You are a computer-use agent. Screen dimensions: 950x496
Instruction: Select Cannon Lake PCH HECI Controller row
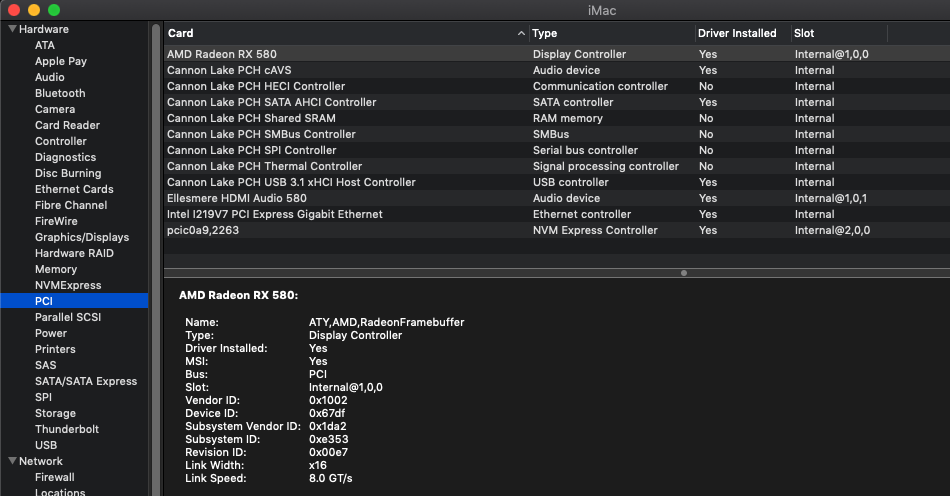click(557, 86)
